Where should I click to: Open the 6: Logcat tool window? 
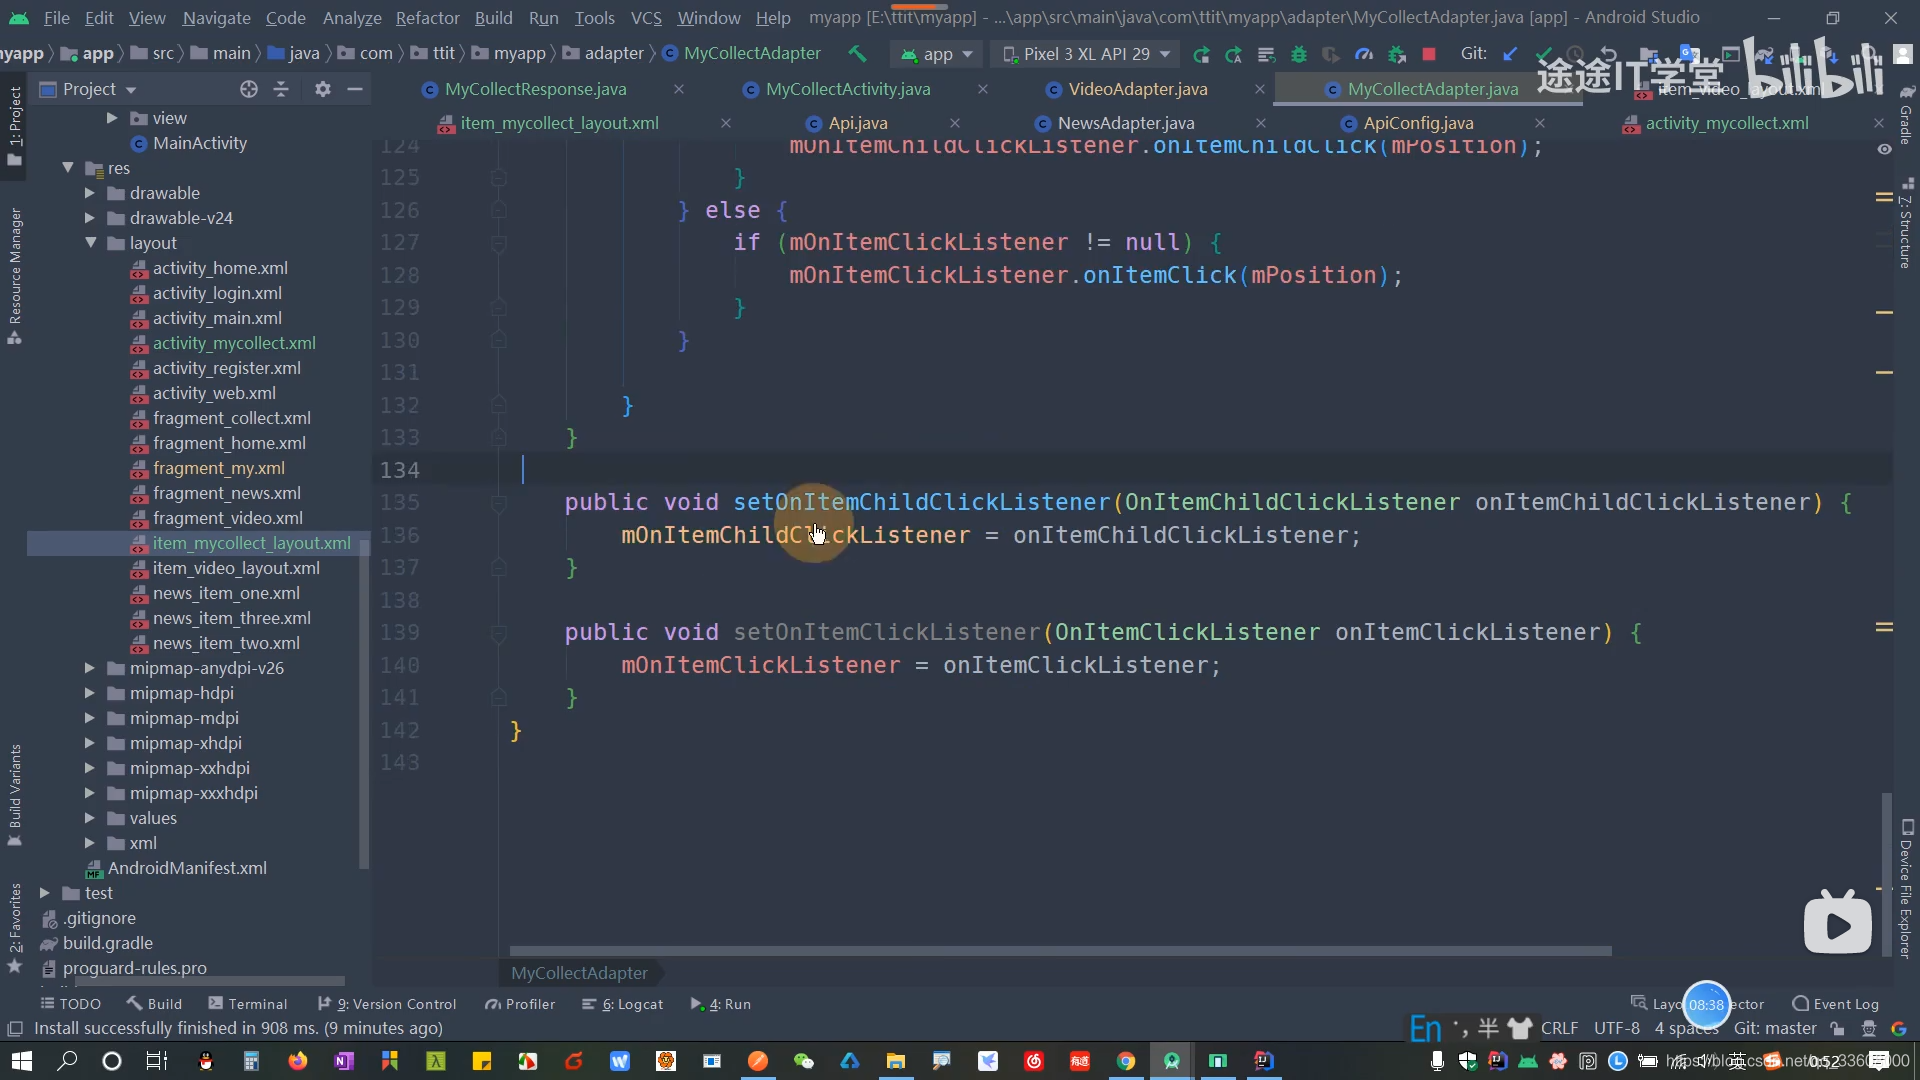623,1004
